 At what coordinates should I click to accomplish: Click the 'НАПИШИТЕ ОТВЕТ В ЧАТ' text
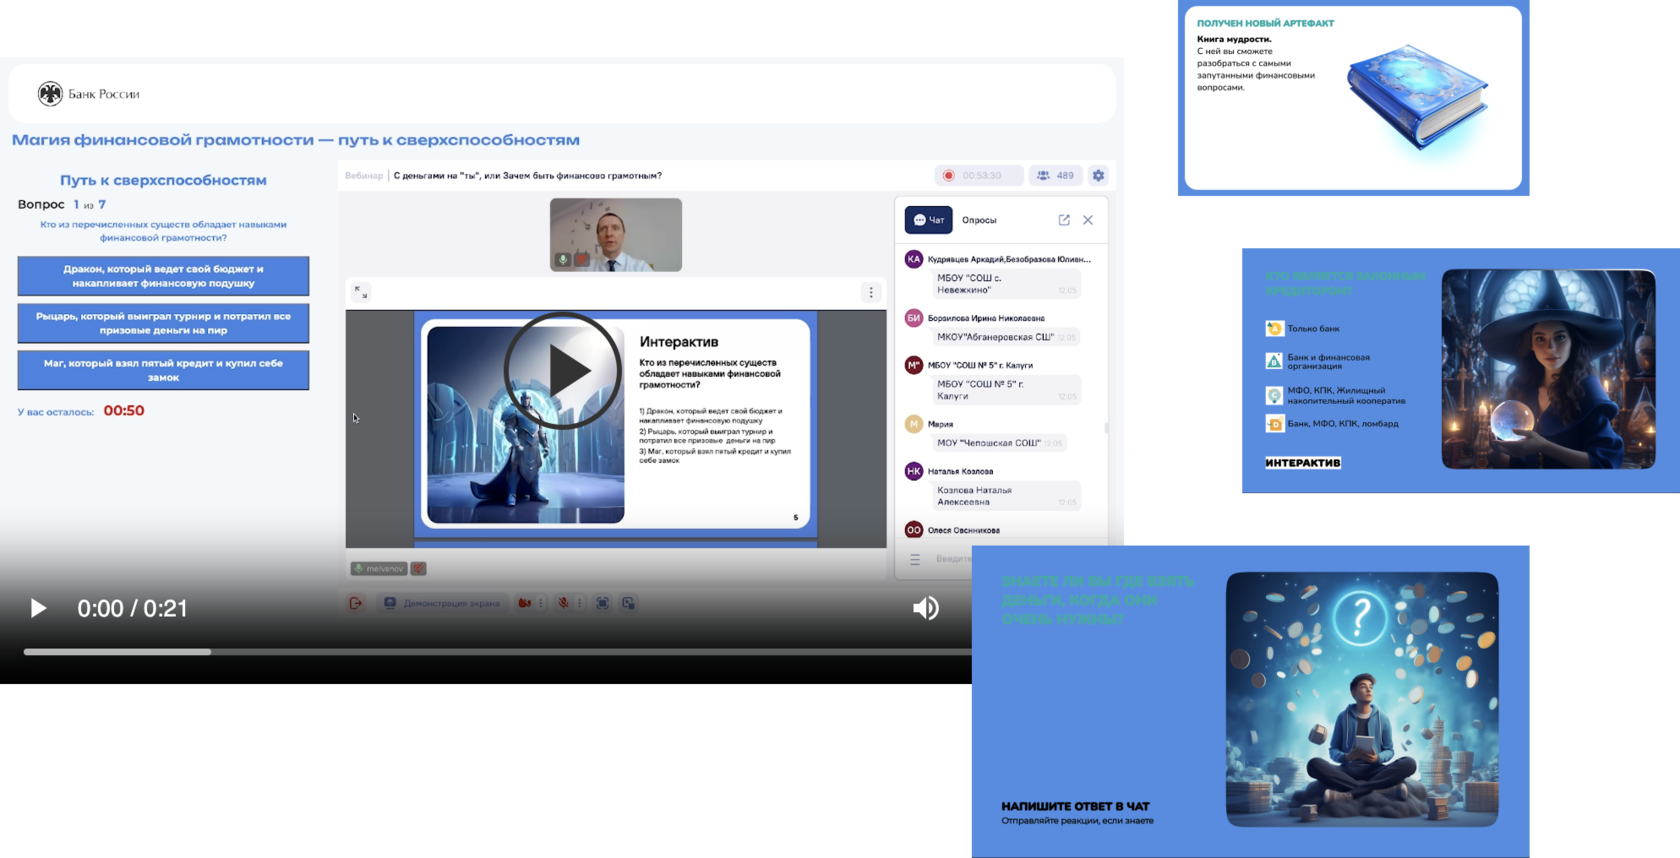[x=1075, y=806]
